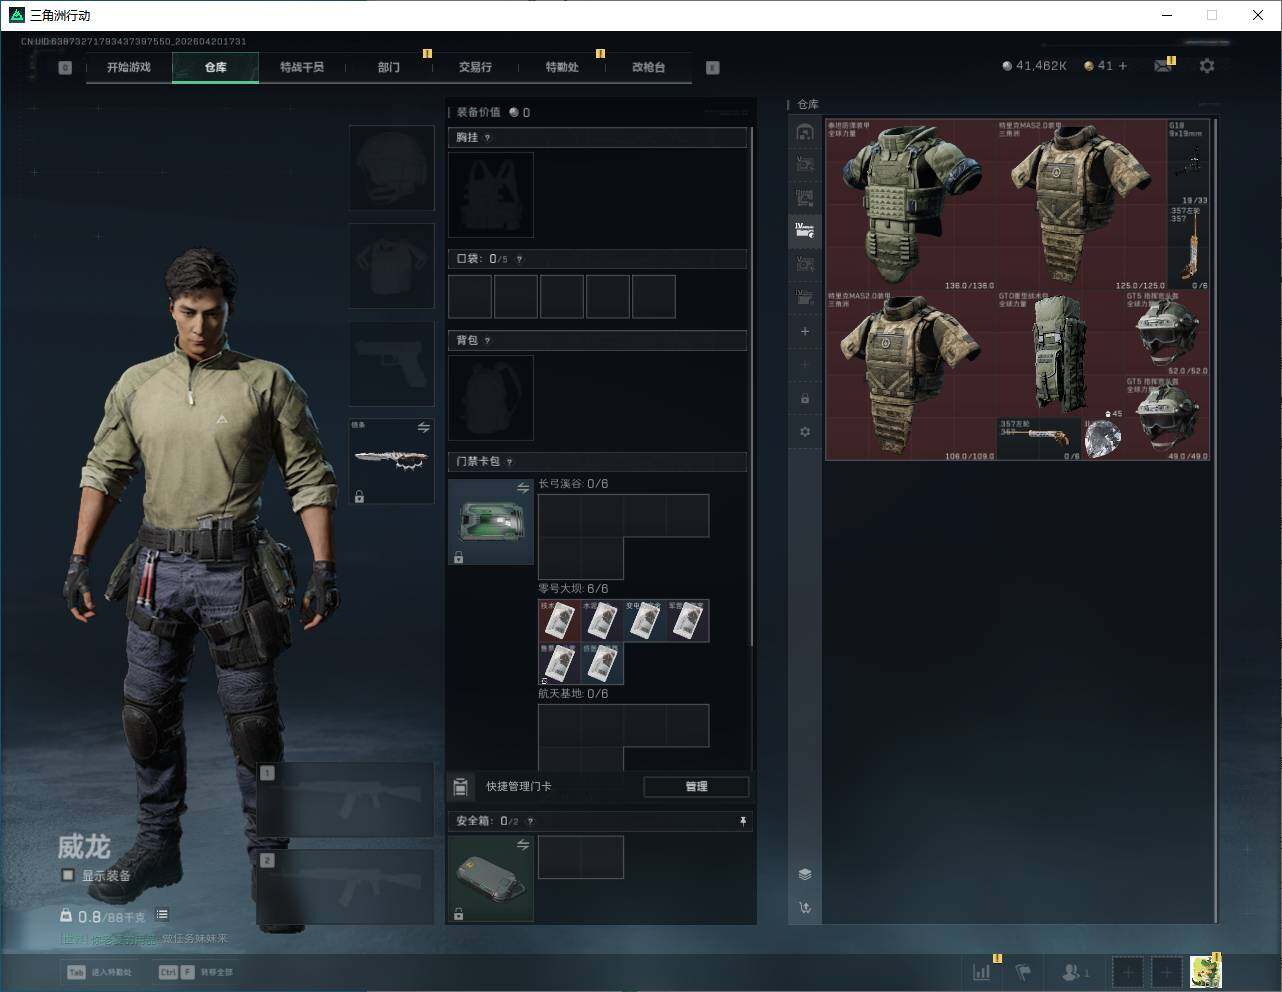Click the question mark next to 安全箱
Viewport: 1282px width, 992px height.
pyautogui.click(x=530, y=821)
